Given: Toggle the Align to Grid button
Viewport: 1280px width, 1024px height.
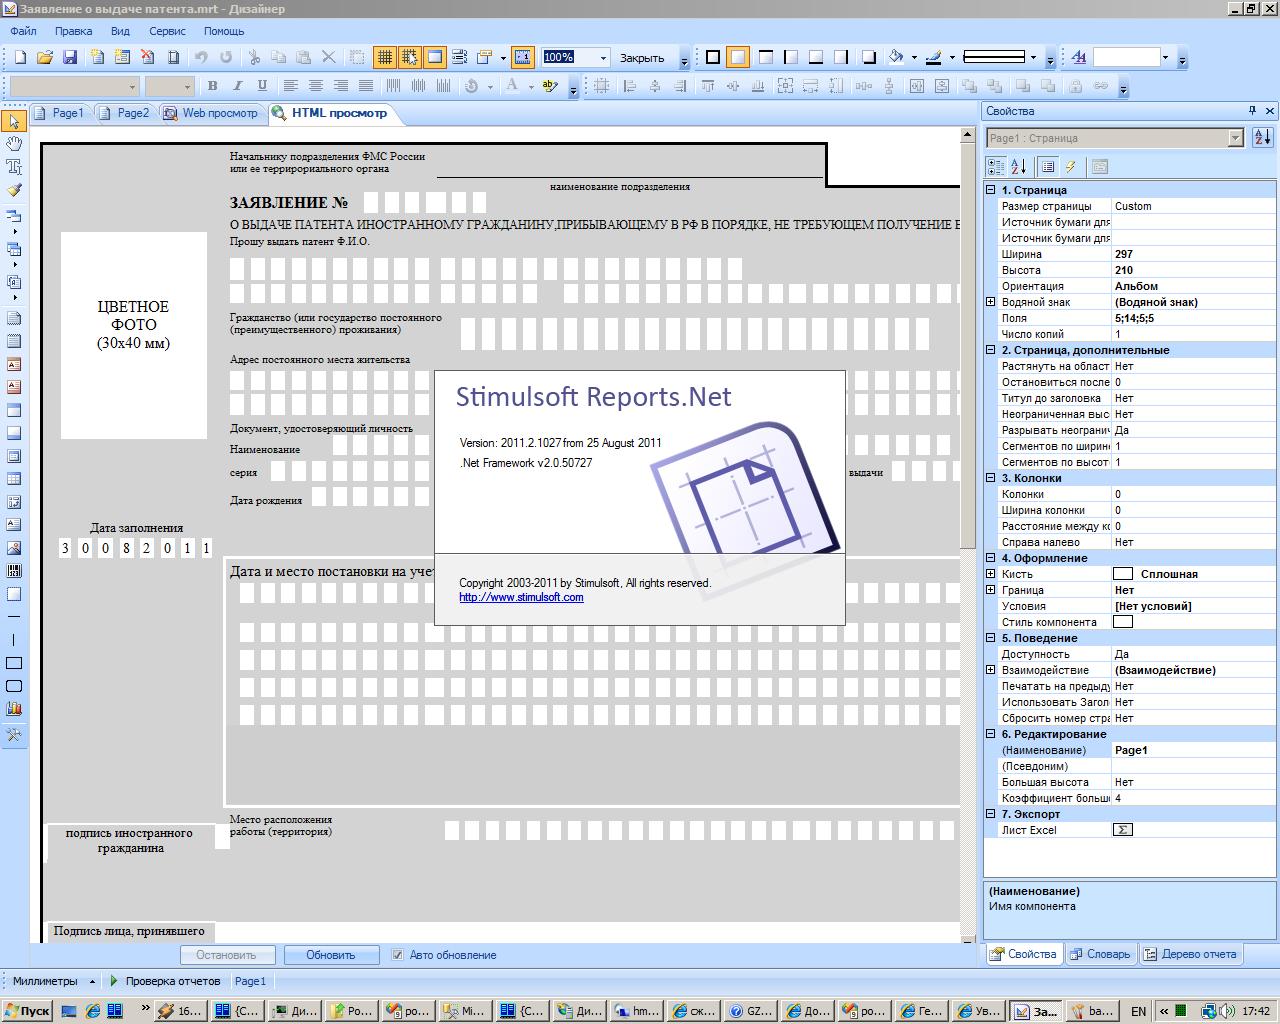Looking at the screenshot, I should (410, 58).
